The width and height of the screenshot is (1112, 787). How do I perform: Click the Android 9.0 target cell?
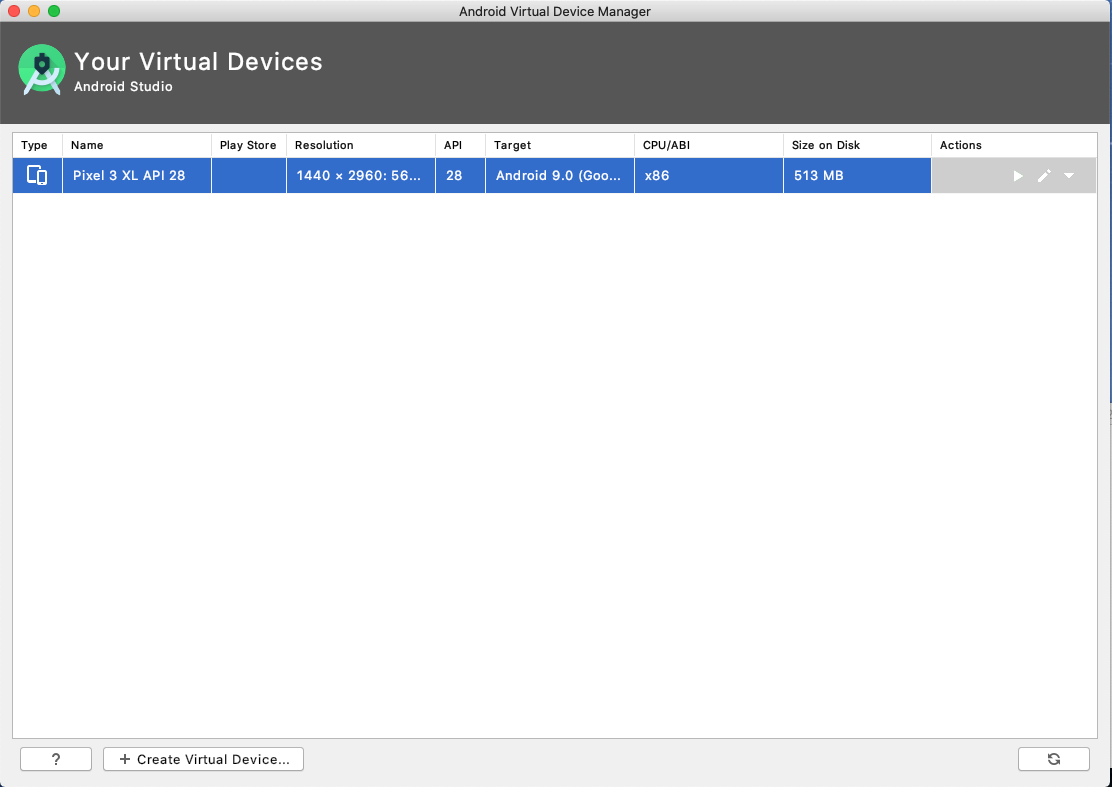coord(559,176)
